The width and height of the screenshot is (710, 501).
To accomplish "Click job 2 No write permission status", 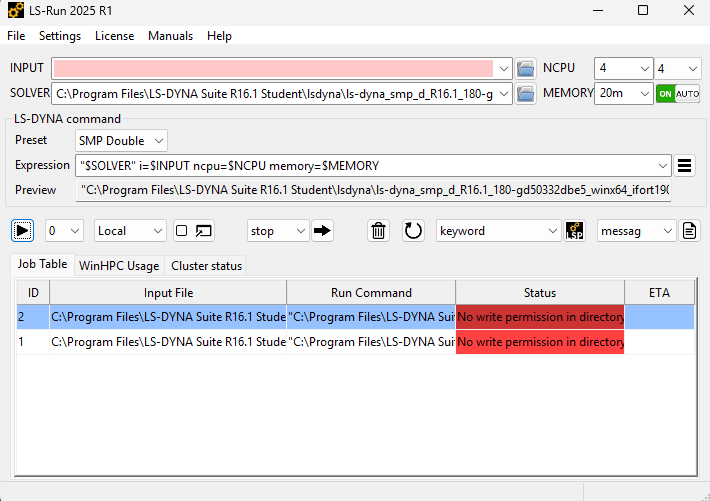I will pos(540,317).
